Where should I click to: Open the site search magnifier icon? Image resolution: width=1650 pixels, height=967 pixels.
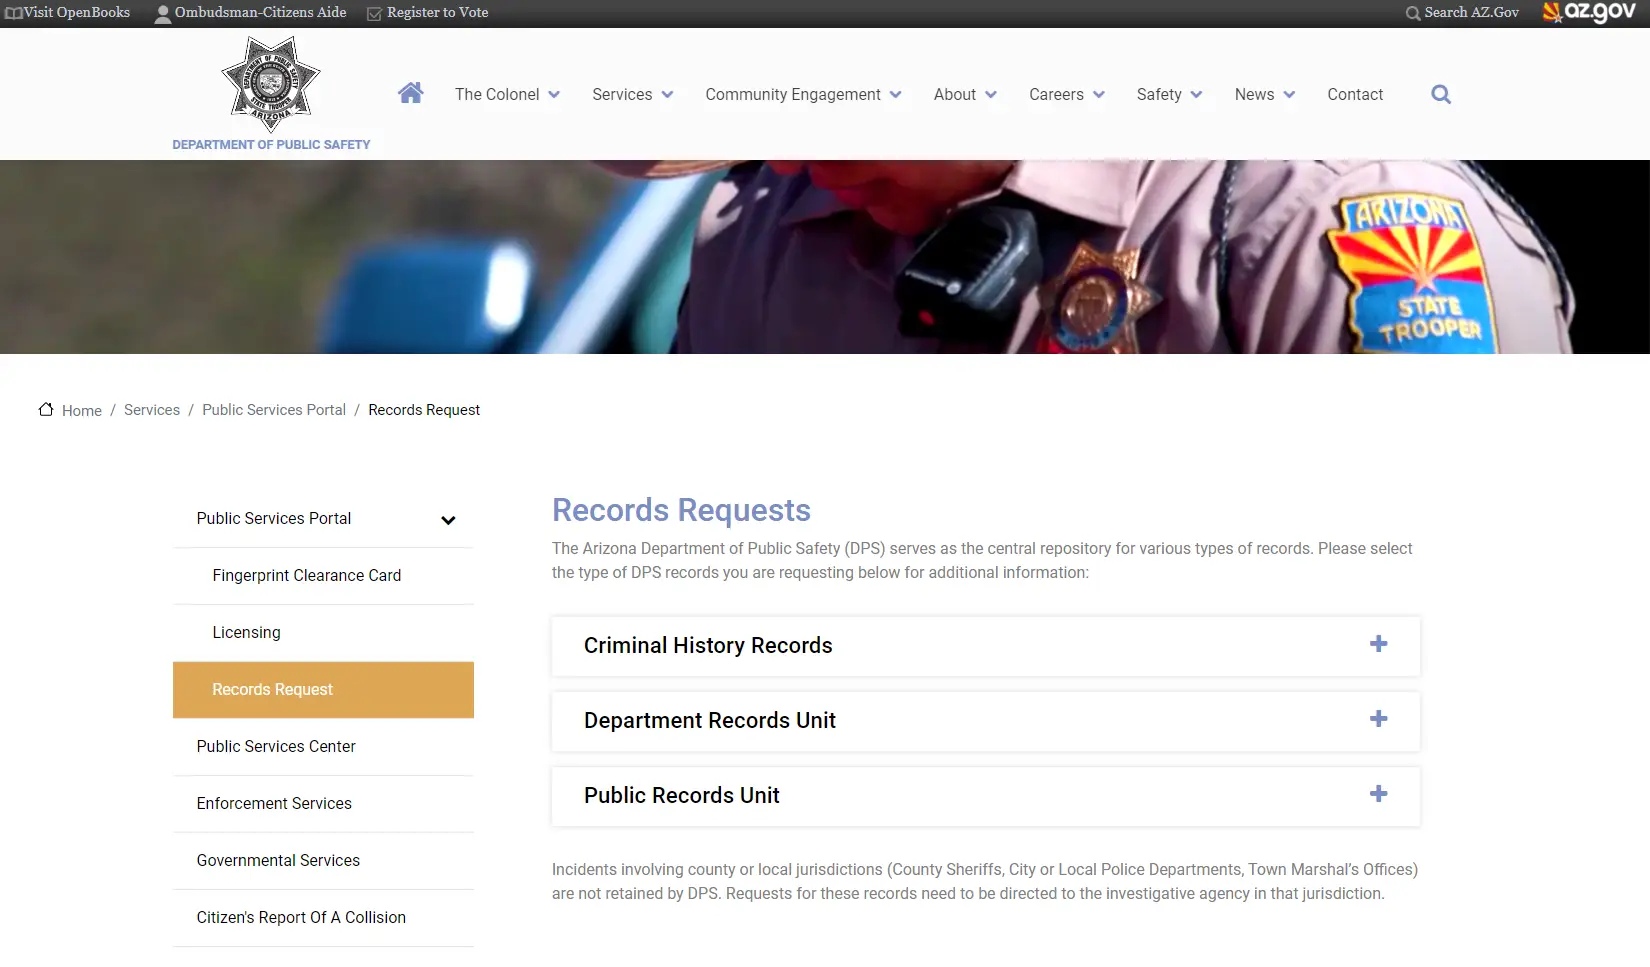[x=1440, y=94]
